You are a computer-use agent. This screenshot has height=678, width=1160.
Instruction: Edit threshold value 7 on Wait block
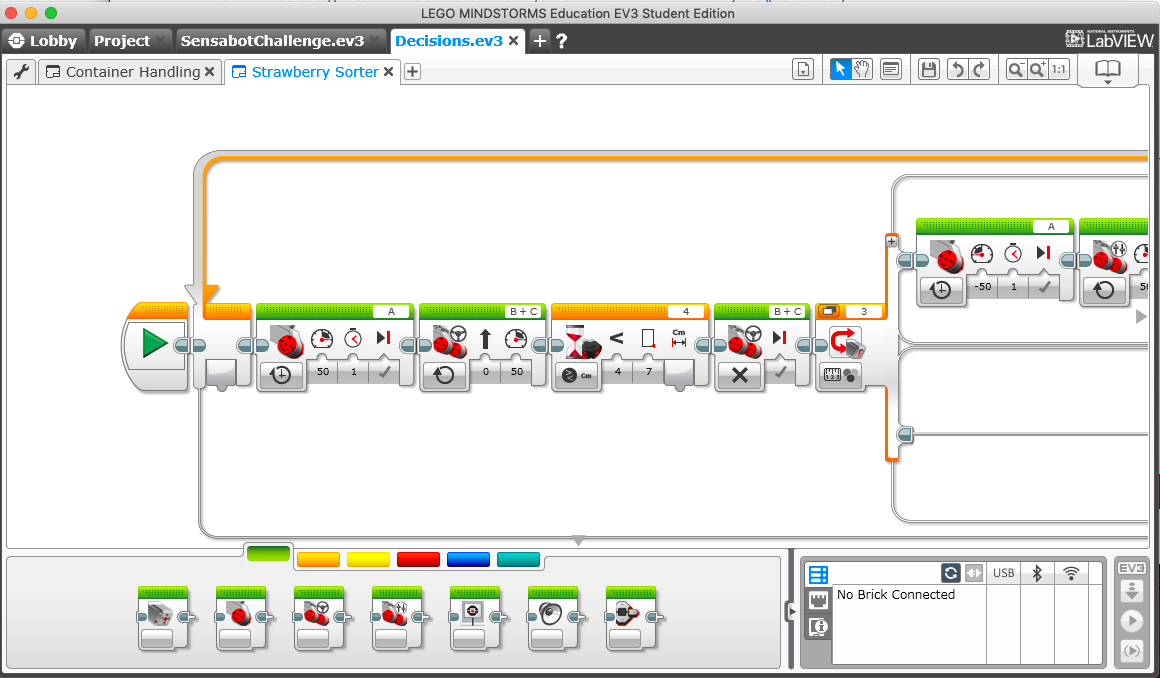click(649, 372)
